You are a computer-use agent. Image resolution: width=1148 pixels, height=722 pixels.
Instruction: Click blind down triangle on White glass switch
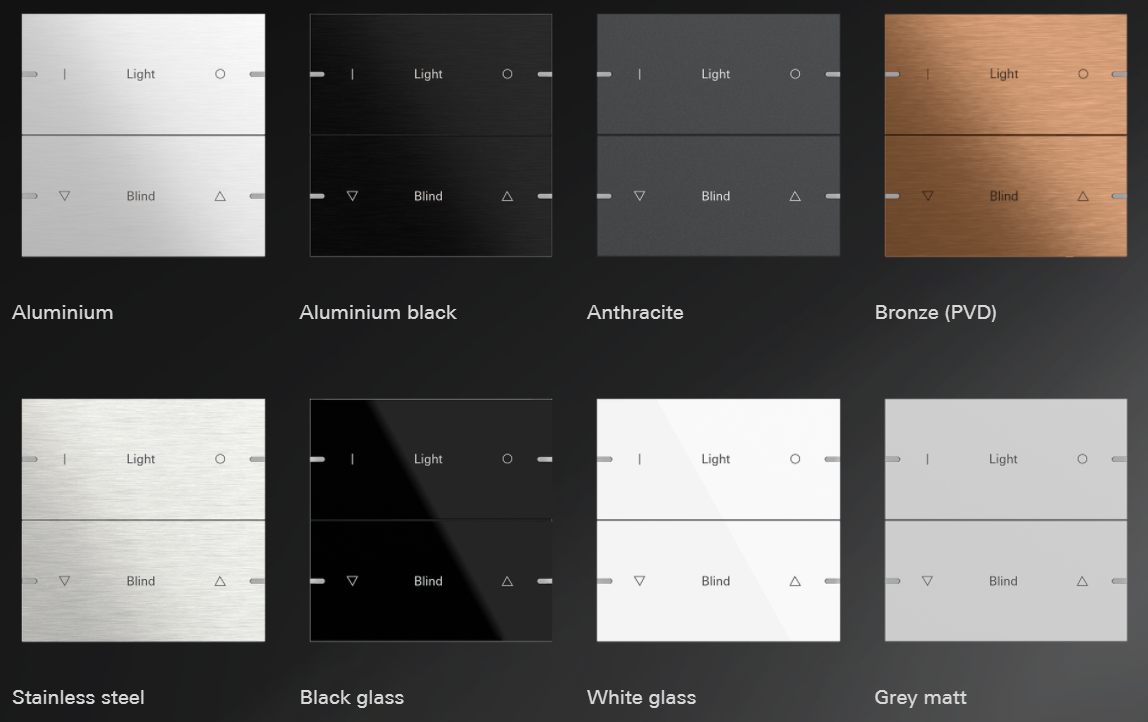tap(639, 581)
